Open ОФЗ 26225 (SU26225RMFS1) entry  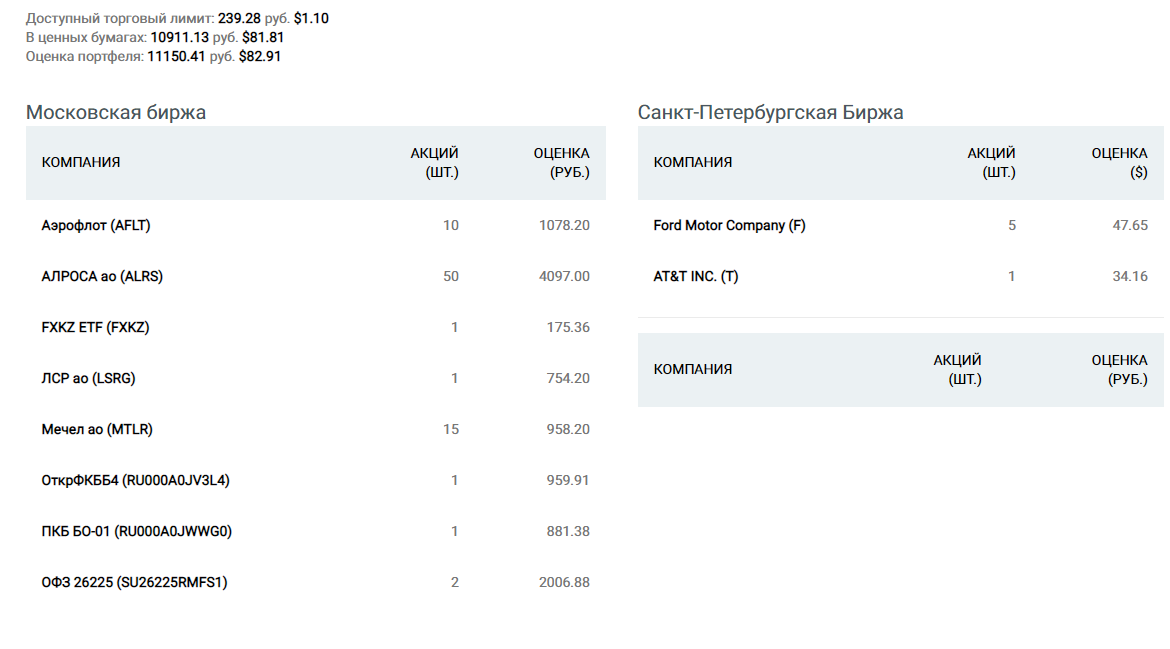[x=134, y=583]
